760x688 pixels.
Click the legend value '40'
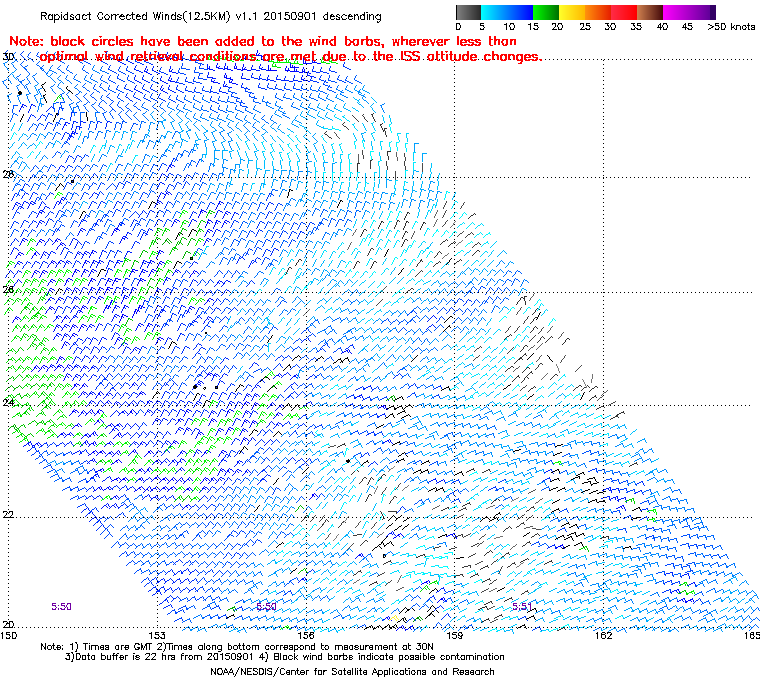click(x=662, y=27)
